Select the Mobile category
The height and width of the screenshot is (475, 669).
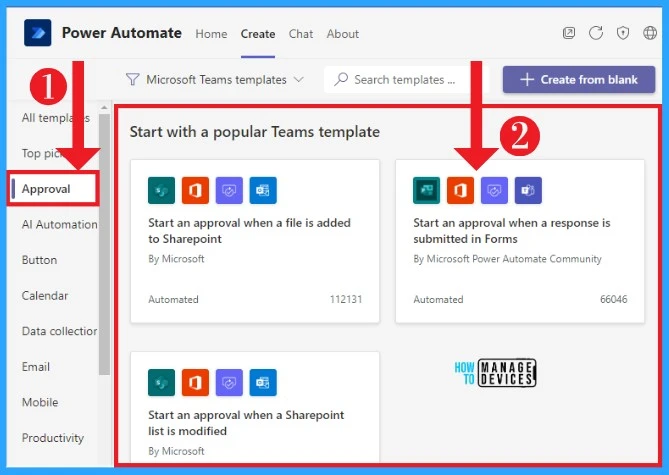[x=40, y=402]
